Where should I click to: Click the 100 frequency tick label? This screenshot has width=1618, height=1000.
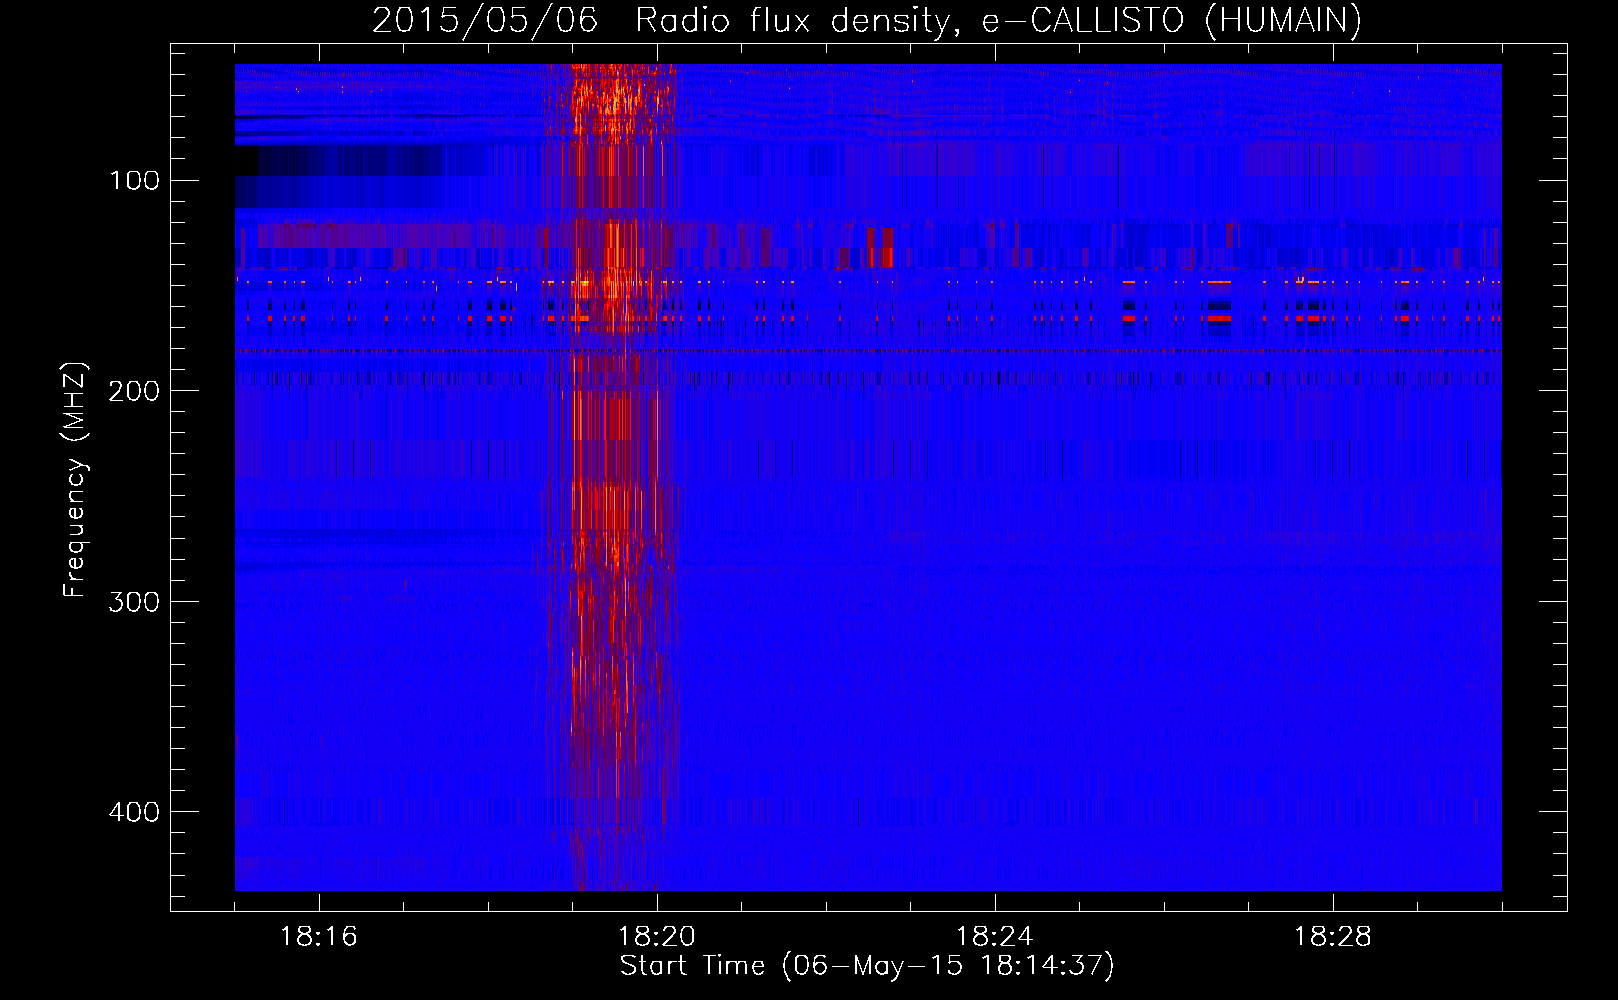134,180
